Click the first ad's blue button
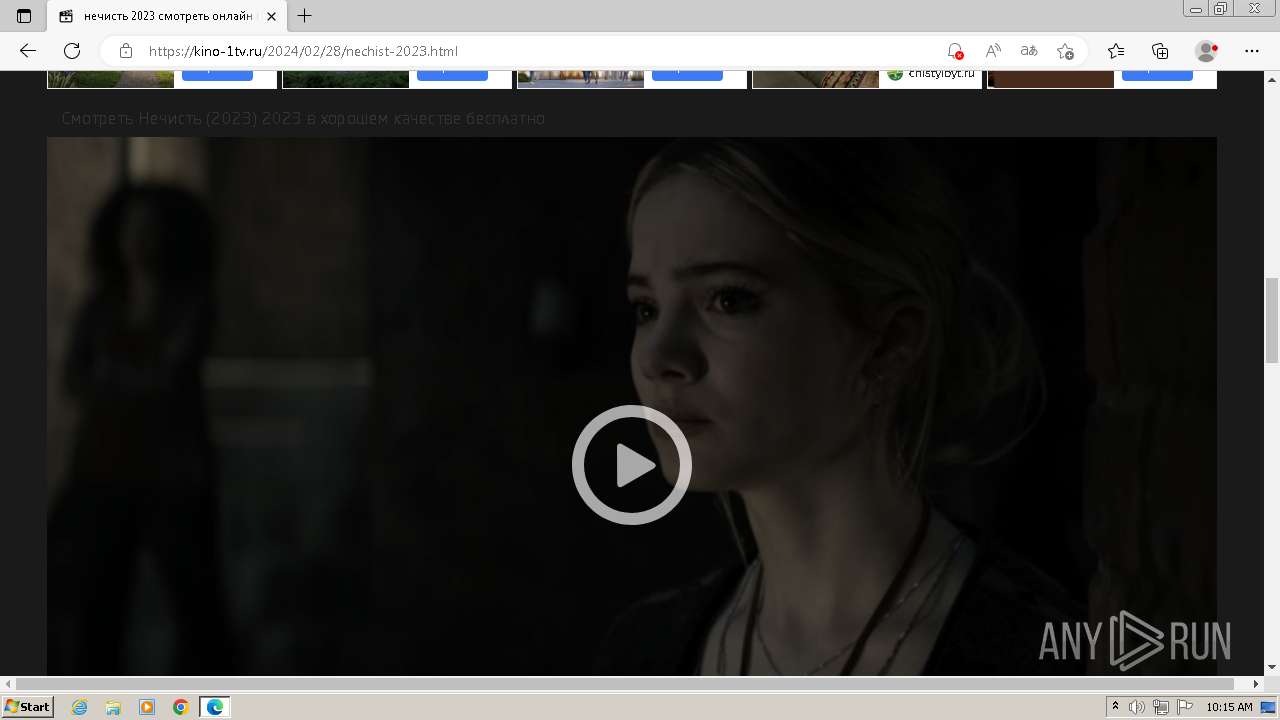The height and width of the screenshot is (720, 1280). click(x=217, y=75)
